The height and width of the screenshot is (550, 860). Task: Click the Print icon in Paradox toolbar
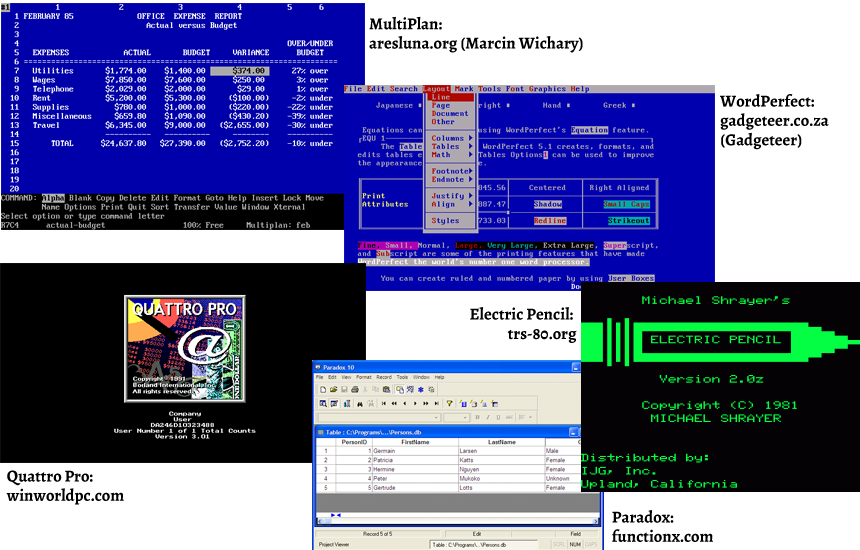(355, 389)
